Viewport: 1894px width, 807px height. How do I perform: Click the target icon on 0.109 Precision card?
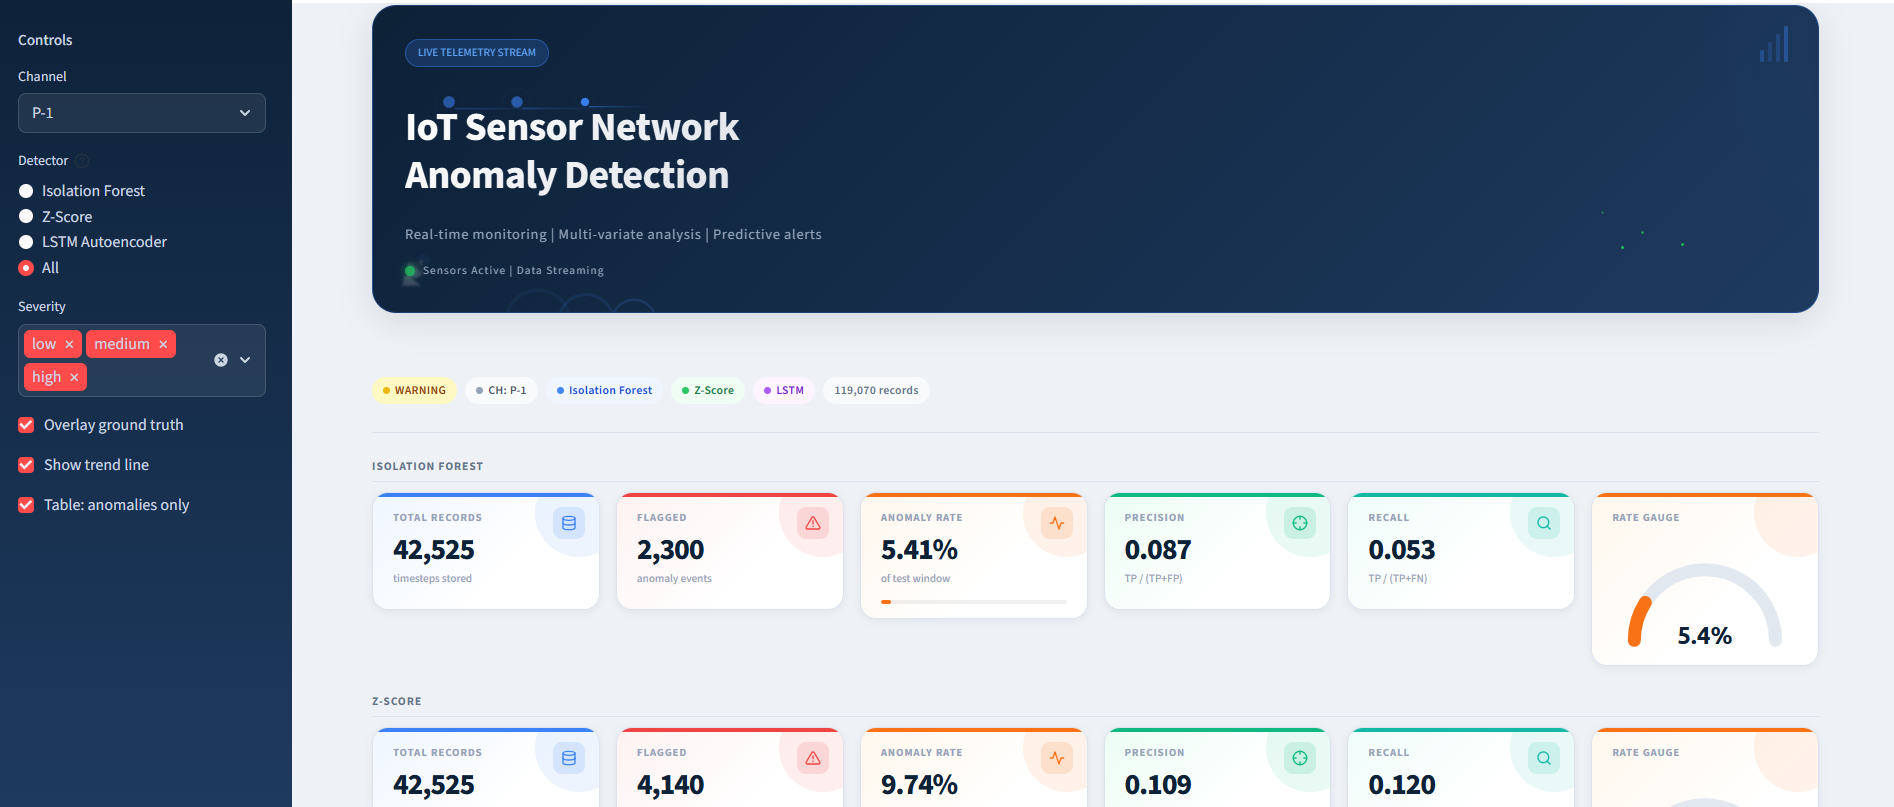[1300, 758]
